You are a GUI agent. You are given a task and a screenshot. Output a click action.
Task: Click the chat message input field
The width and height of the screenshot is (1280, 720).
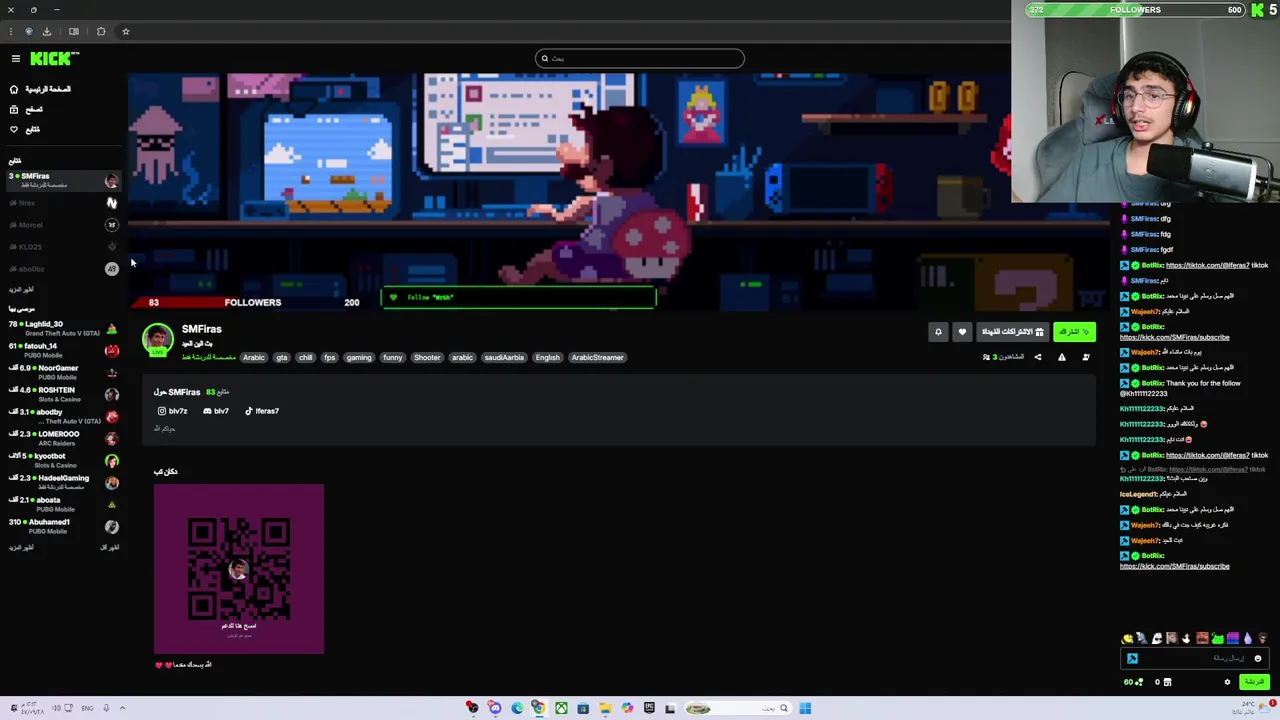point(1195,658)
